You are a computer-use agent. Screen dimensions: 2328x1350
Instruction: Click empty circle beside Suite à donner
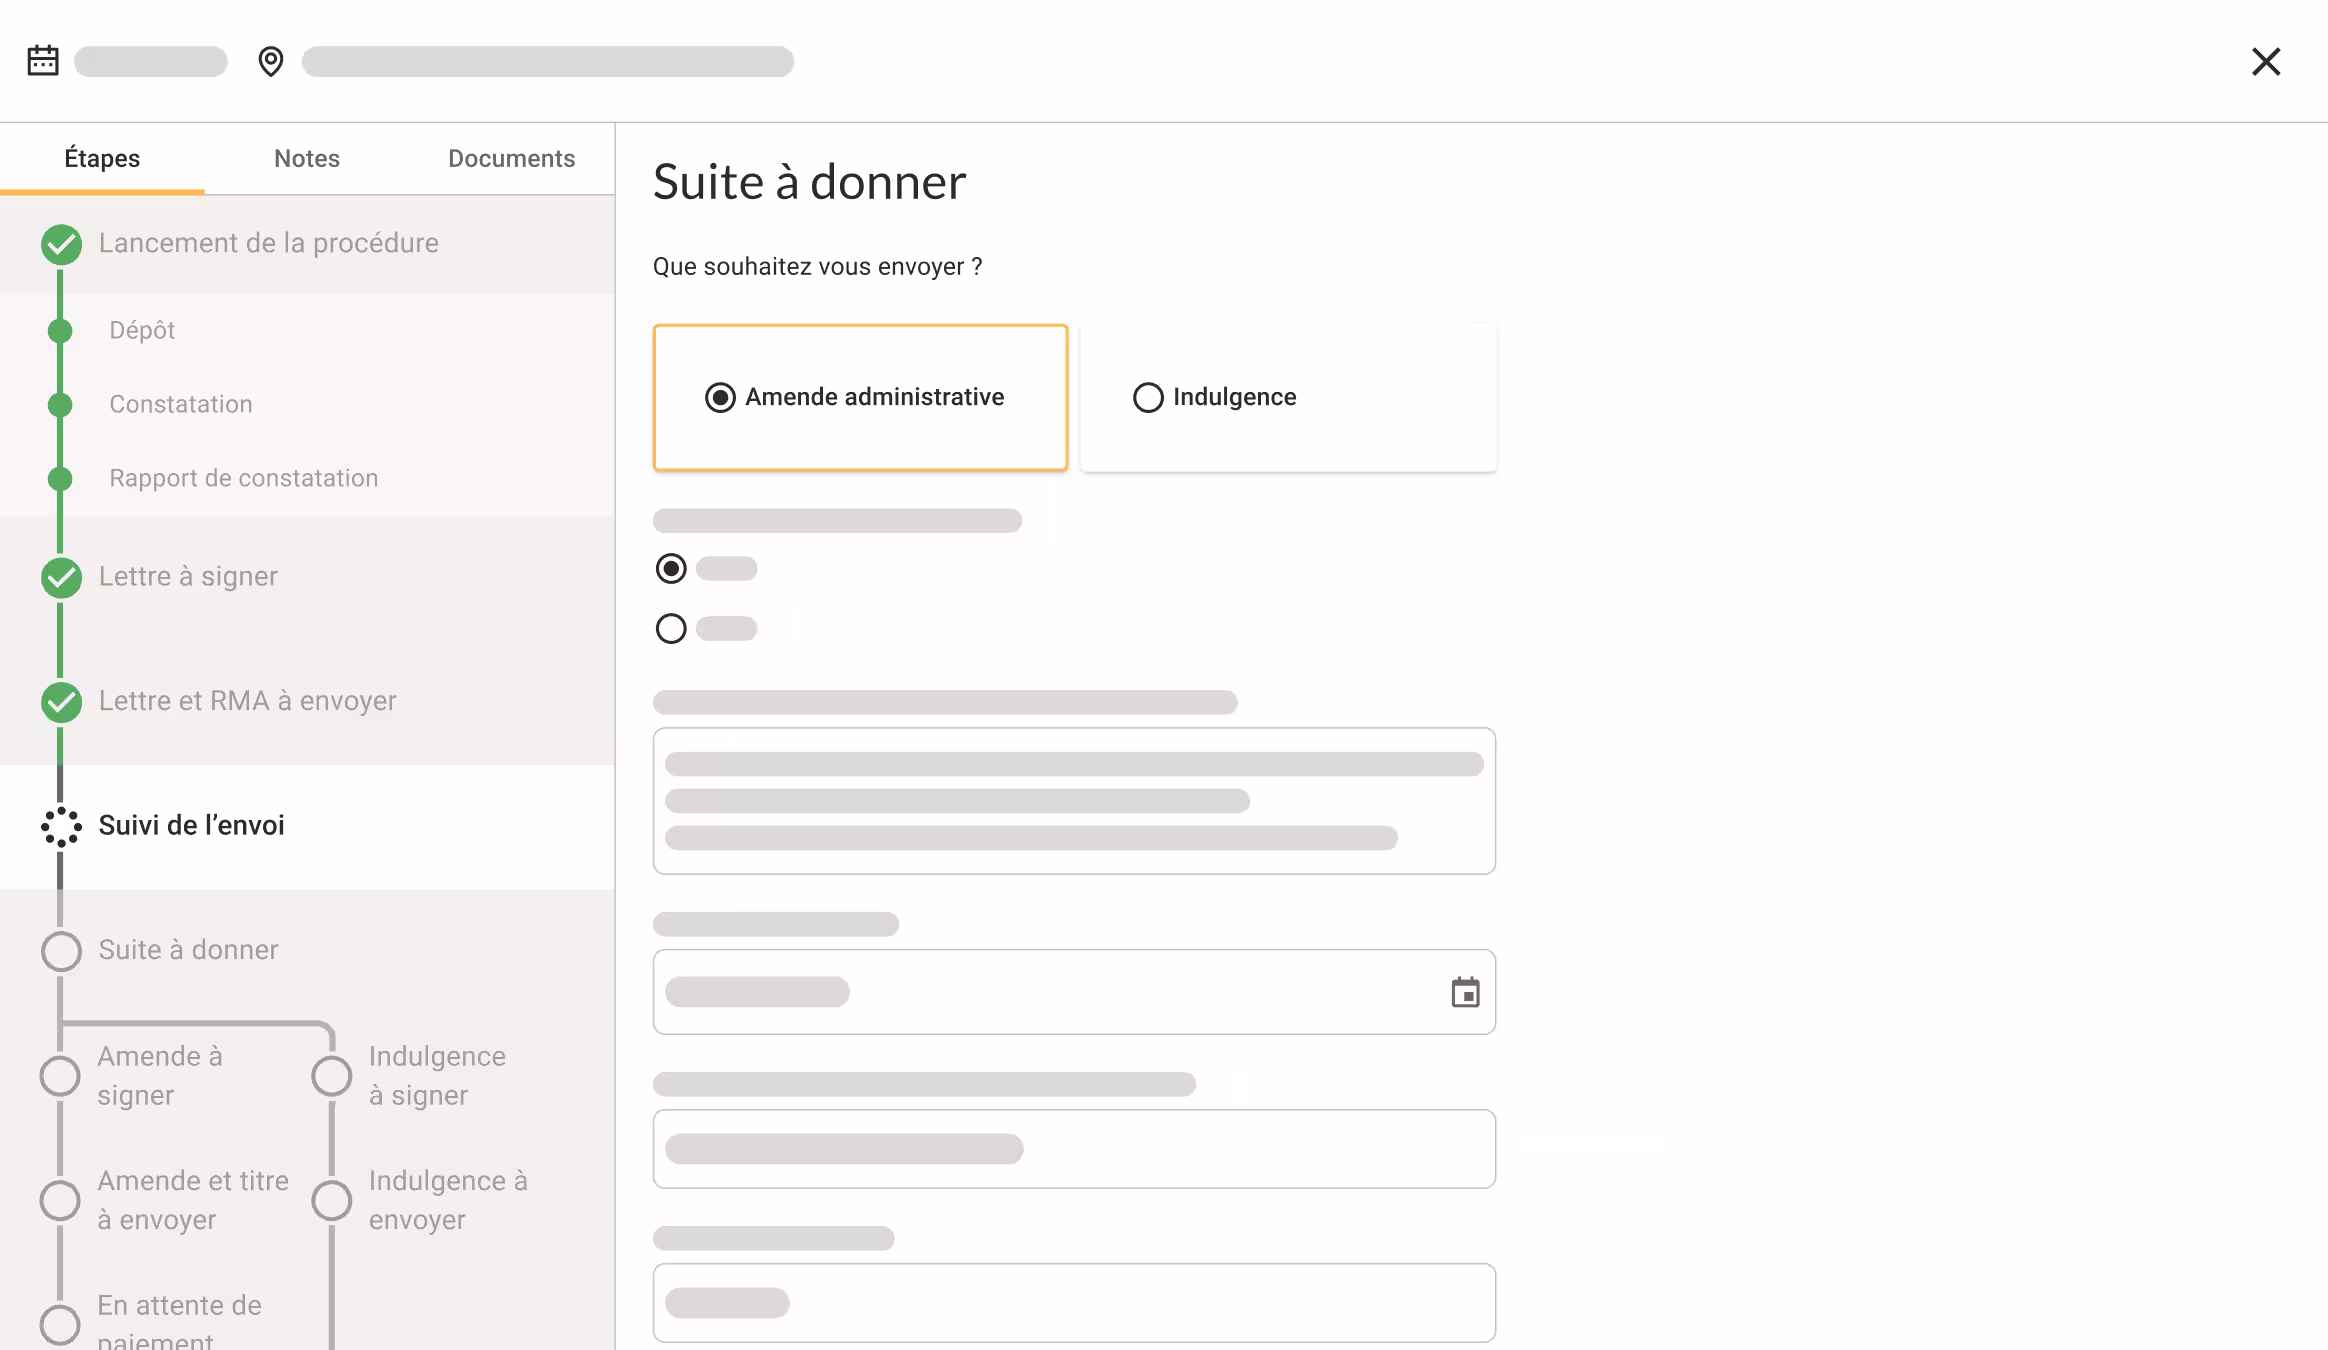[61, 950]
